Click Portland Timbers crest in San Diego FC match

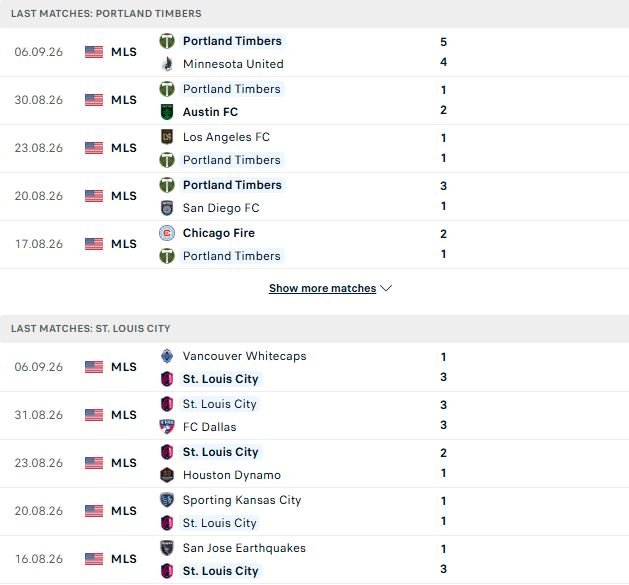click(x=167, y=185)
